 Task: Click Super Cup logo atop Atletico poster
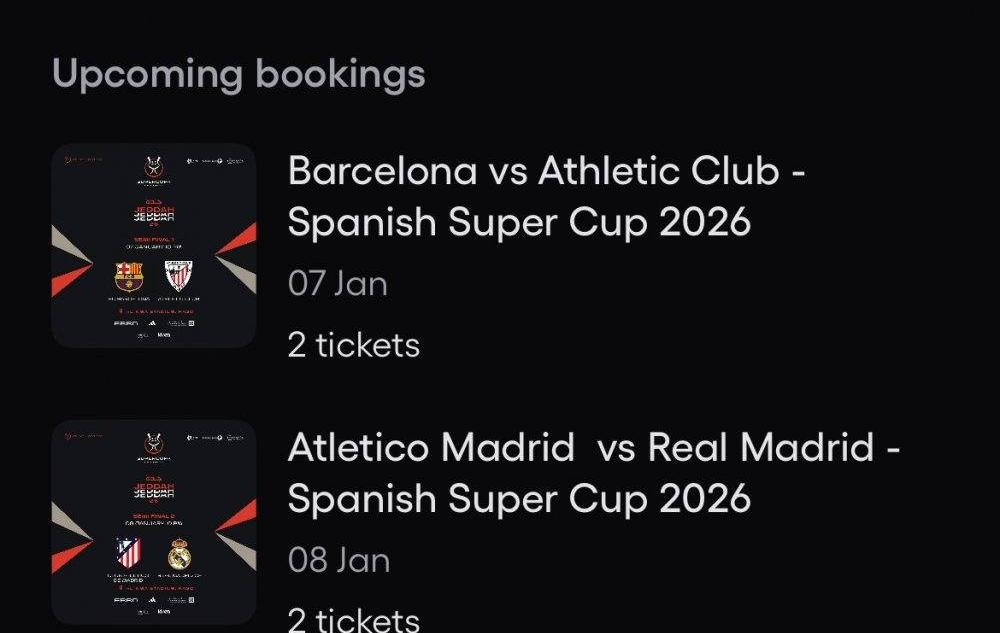[153, 443]
